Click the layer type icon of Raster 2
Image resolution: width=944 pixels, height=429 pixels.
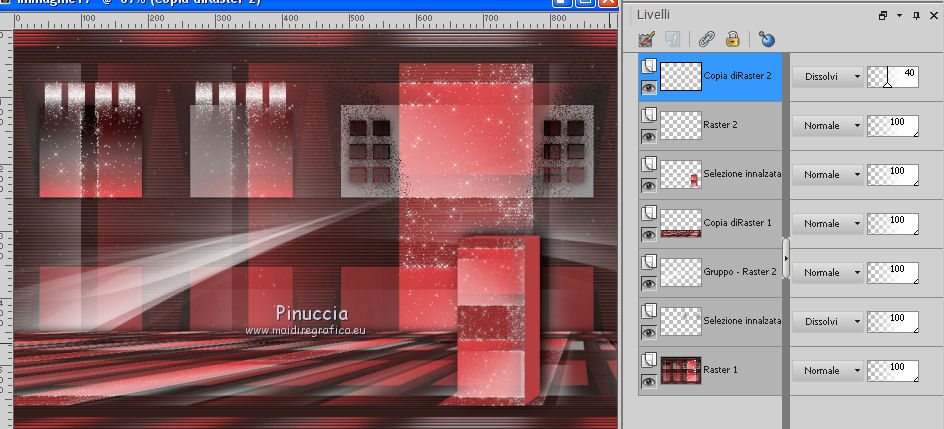[649, 115]
